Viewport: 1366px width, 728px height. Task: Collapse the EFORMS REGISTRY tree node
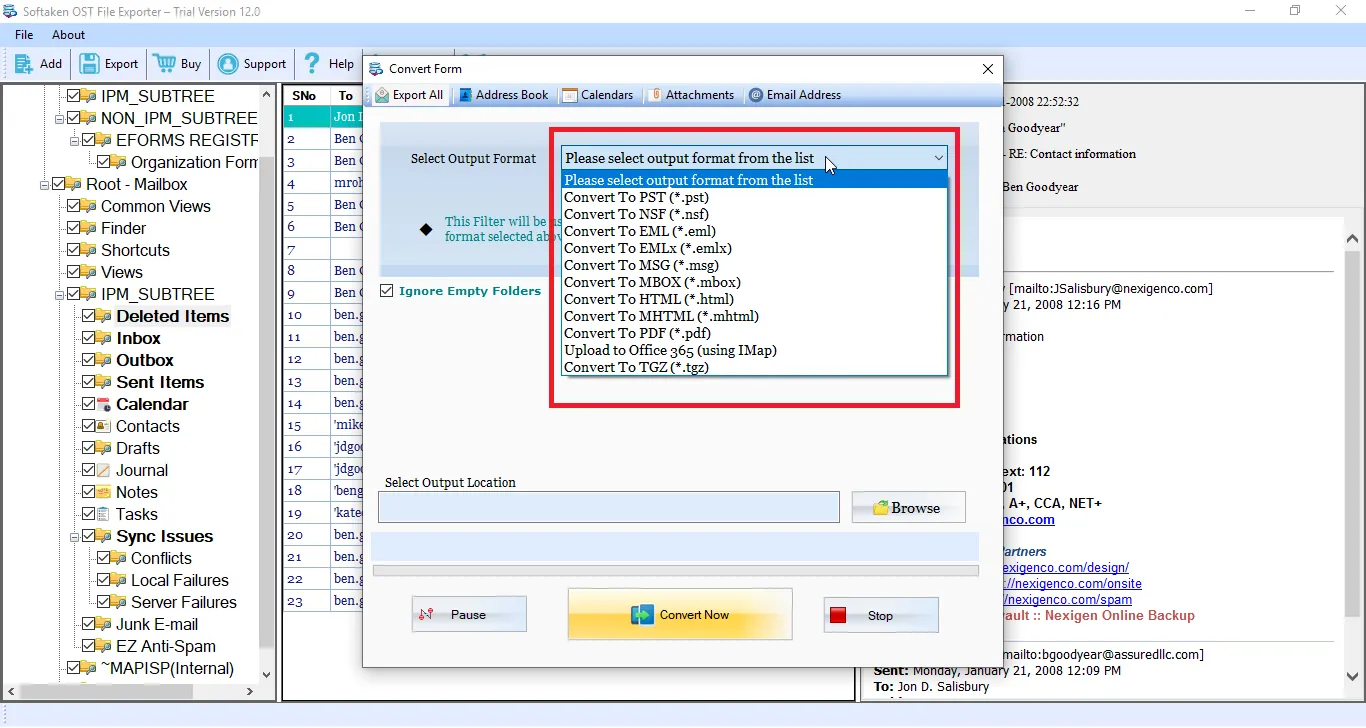pyautogui.click(x=75, y=140)
